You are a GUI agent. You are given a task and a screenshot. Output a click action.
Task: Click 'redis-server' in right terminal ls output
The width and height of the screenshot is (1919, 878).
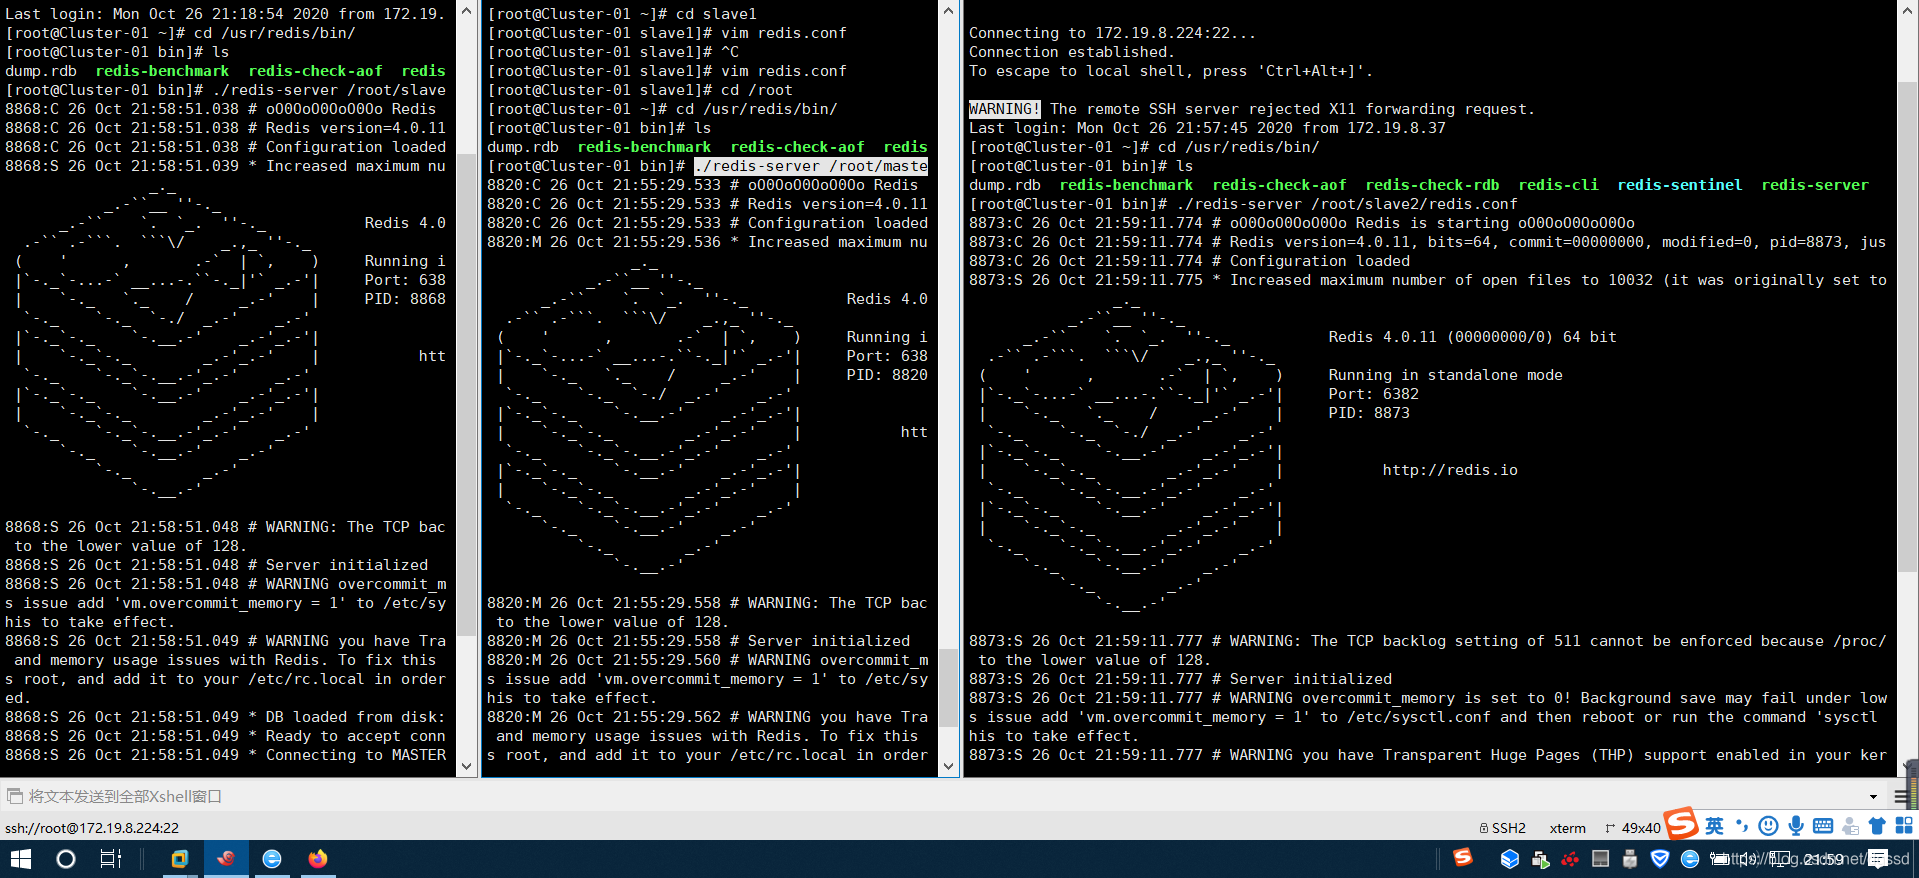[1815, 185]
